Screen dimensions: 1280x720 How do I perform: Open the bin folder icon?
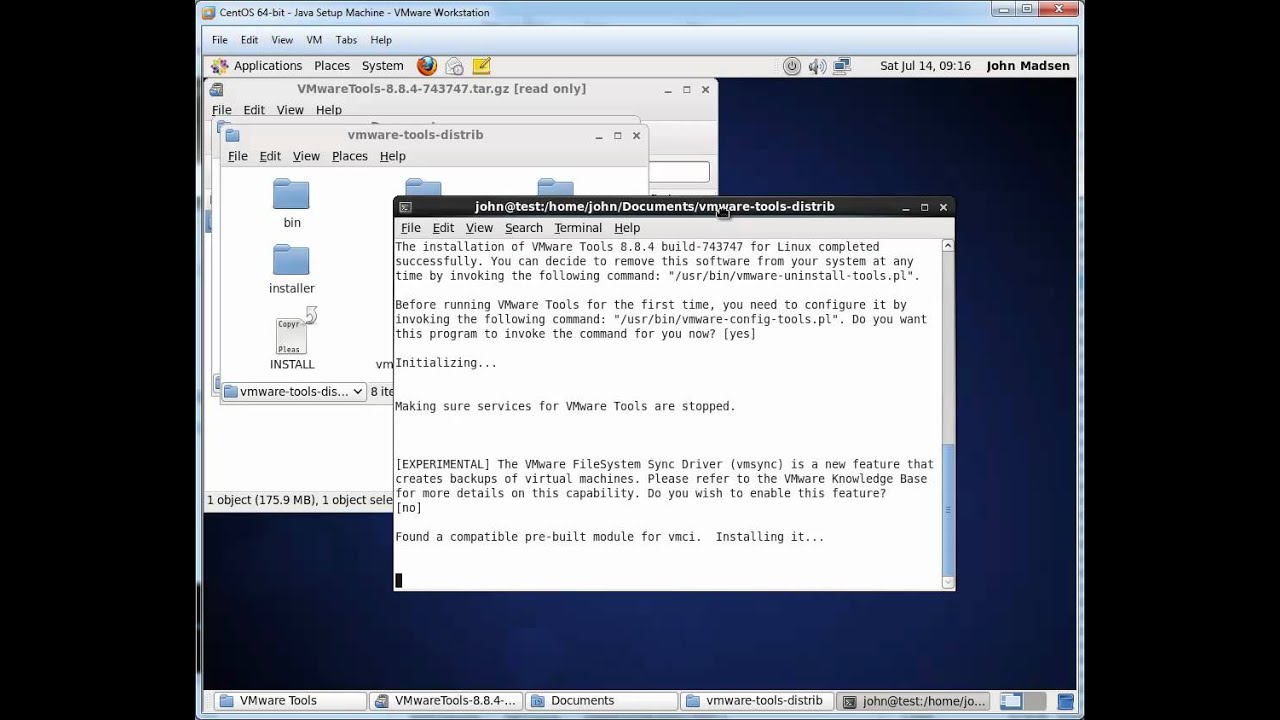tap(291, 194)
